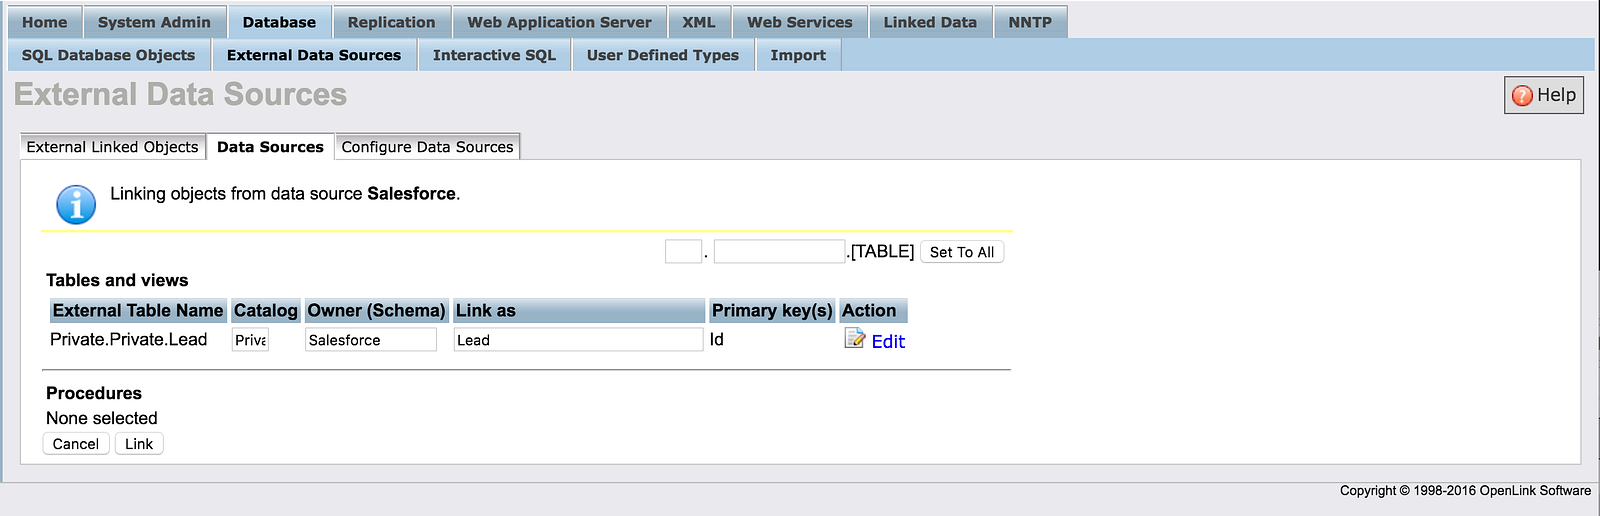The image size is (1600, 516).
Task: Click the Edit link for Lead
Action: (888, 341)
